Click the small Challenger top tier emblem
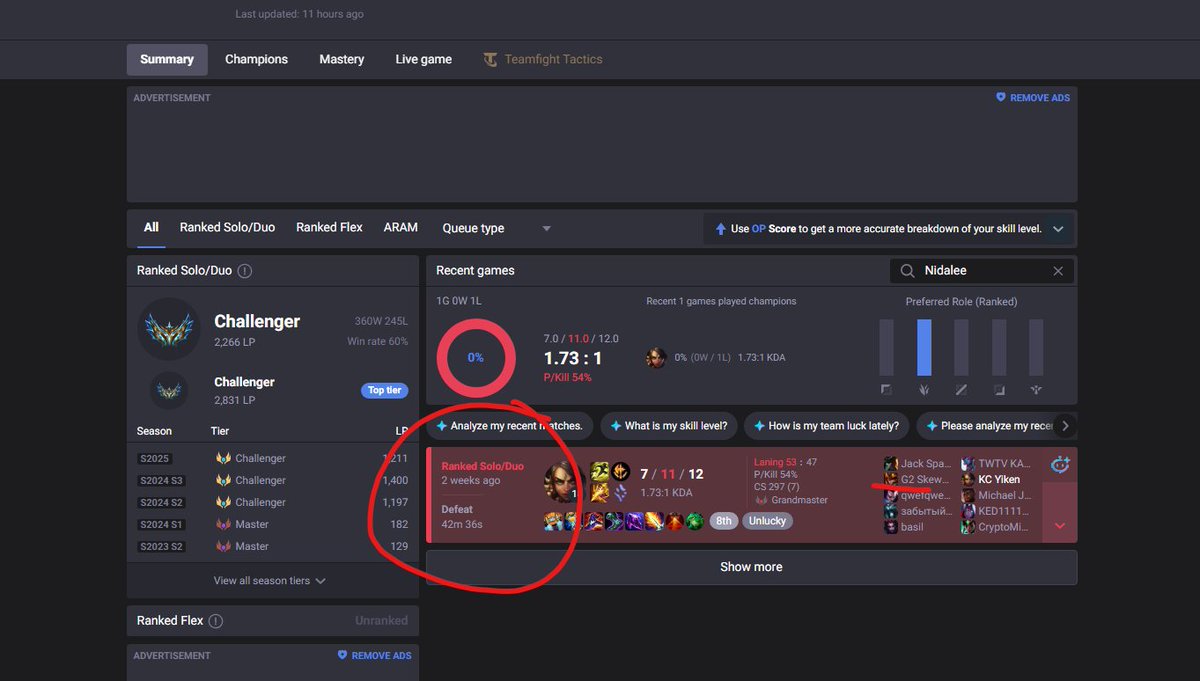The width and height of the screenshot is (1200, 681). click(x=169, y=390)
